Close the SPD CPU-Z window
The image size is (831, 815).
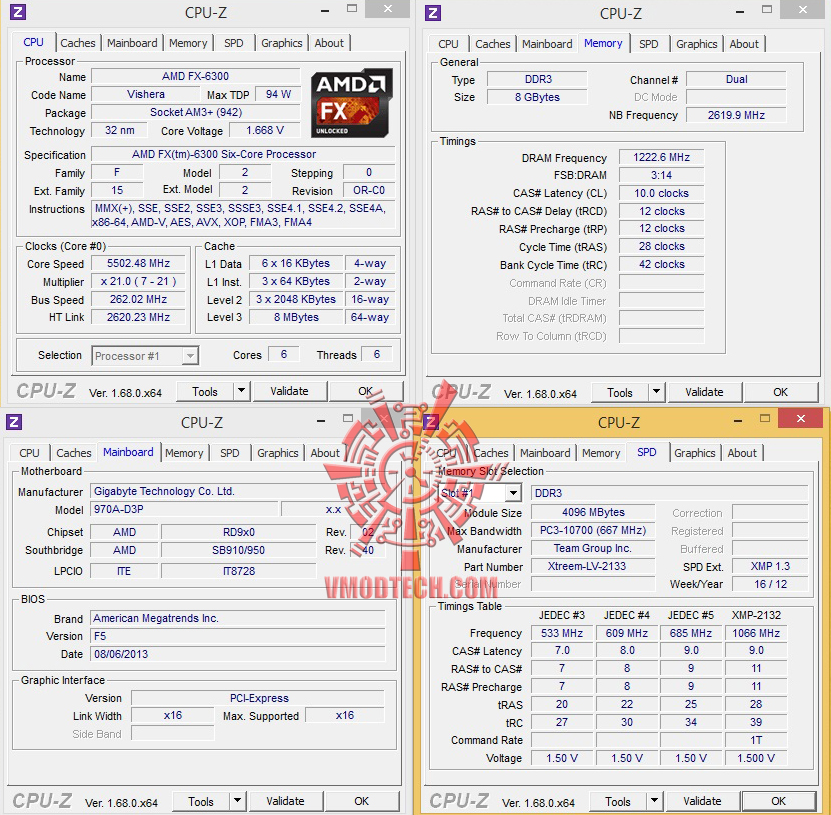tap(801, 419)
